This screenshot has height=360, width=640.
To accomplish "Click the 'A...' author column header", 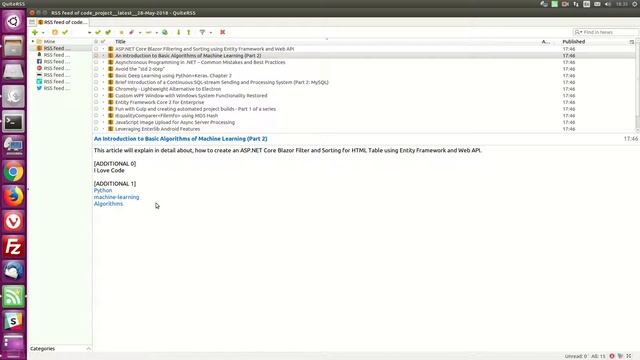I will (545, 42).
